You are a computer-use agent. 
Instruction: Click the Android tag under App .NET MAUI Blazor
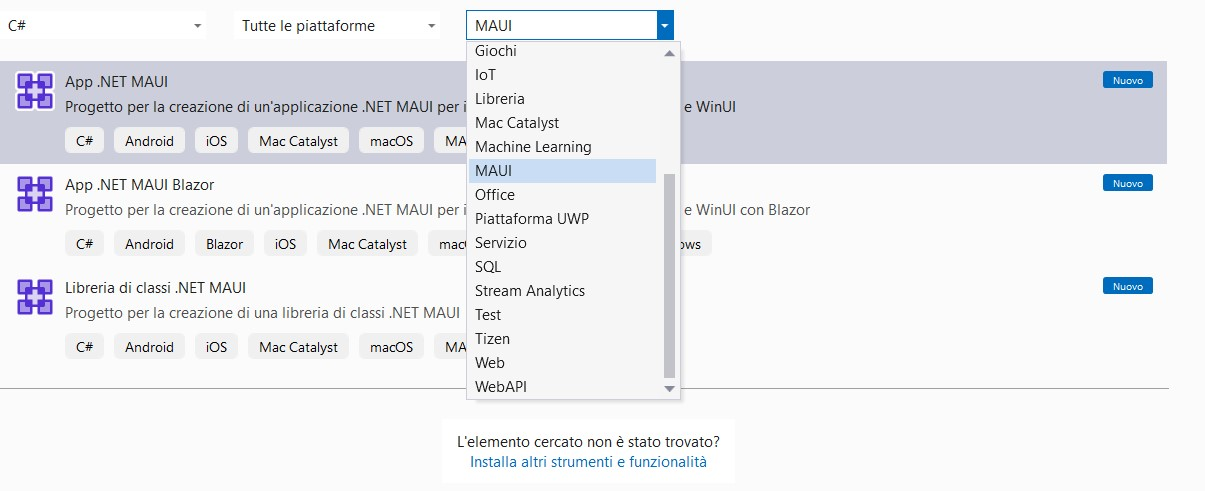click(149, 244)
